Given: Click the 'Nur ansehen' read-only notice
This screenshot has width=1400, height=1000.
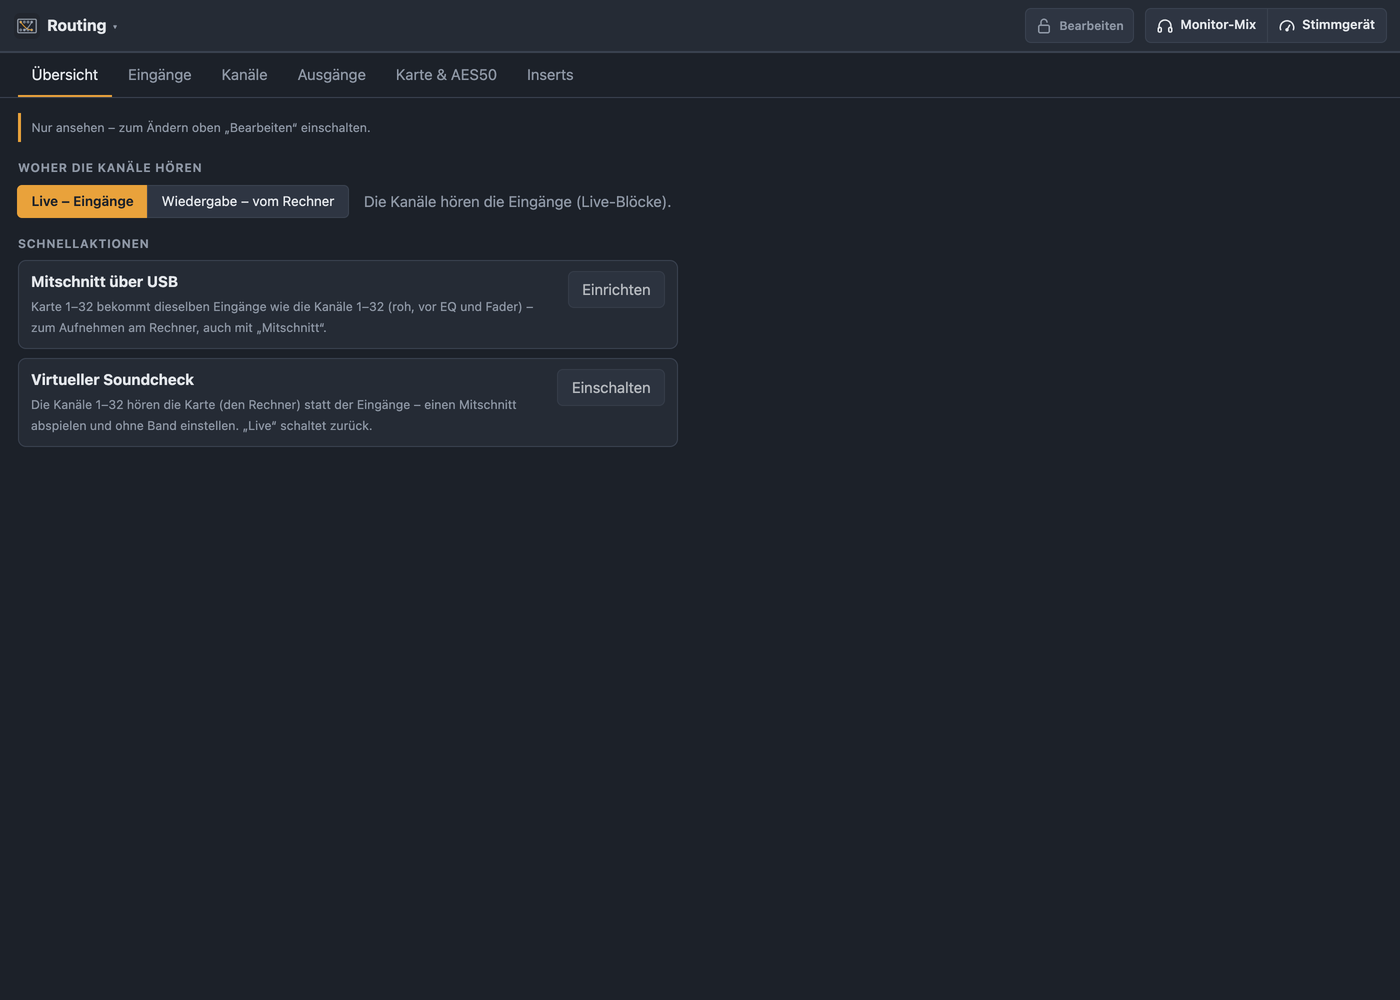Looking at the screenshot, I should pyautogui.click(x=200, y=127).
